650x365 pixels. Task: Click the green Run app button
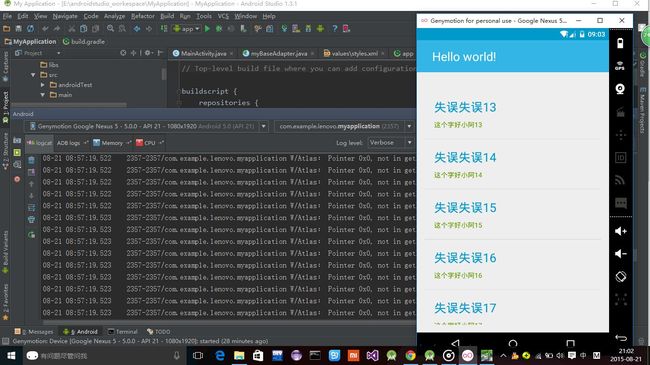point(207,29)
